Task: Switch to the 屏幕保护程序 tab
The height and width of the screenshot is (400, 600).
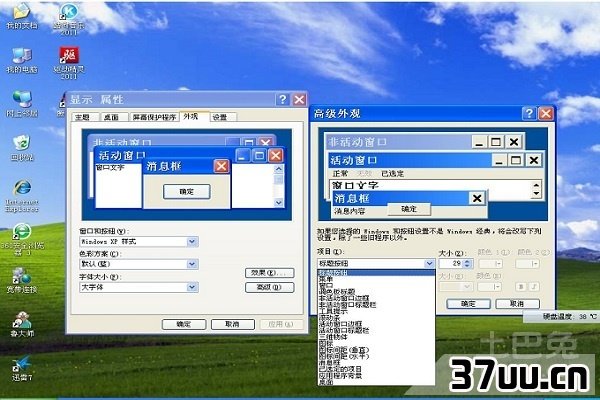Action: pos(155,117)
